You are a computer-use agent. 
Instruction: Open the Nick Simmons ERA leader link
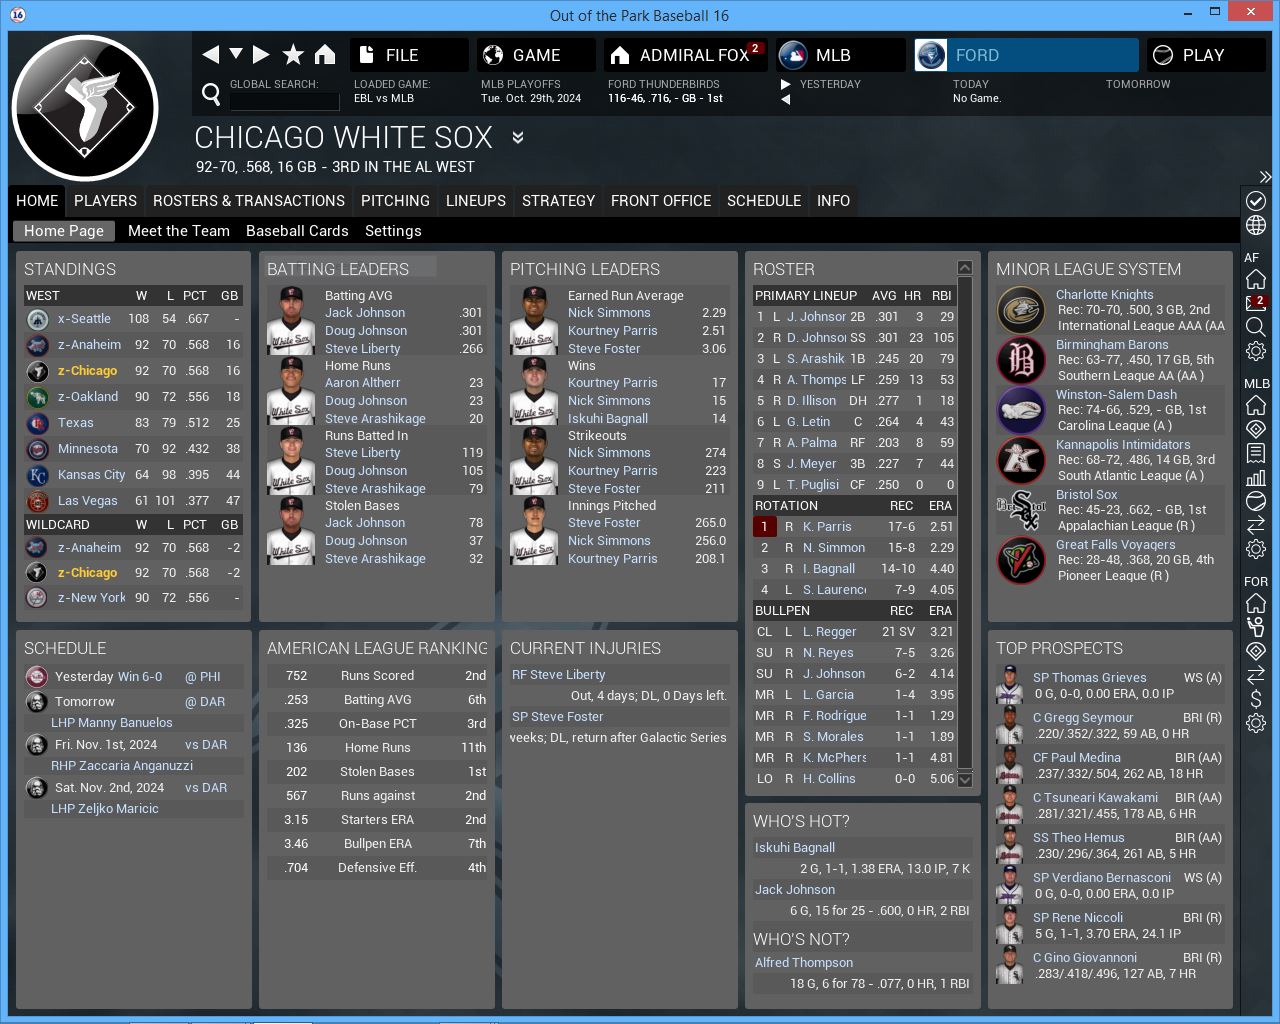tap(609, 313)
